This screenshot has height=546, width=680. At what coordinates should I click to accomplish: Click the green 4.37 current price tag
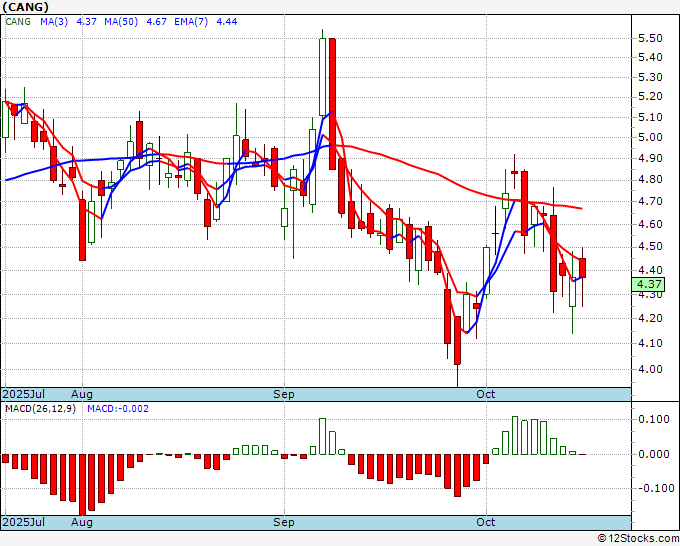point(648,284)
